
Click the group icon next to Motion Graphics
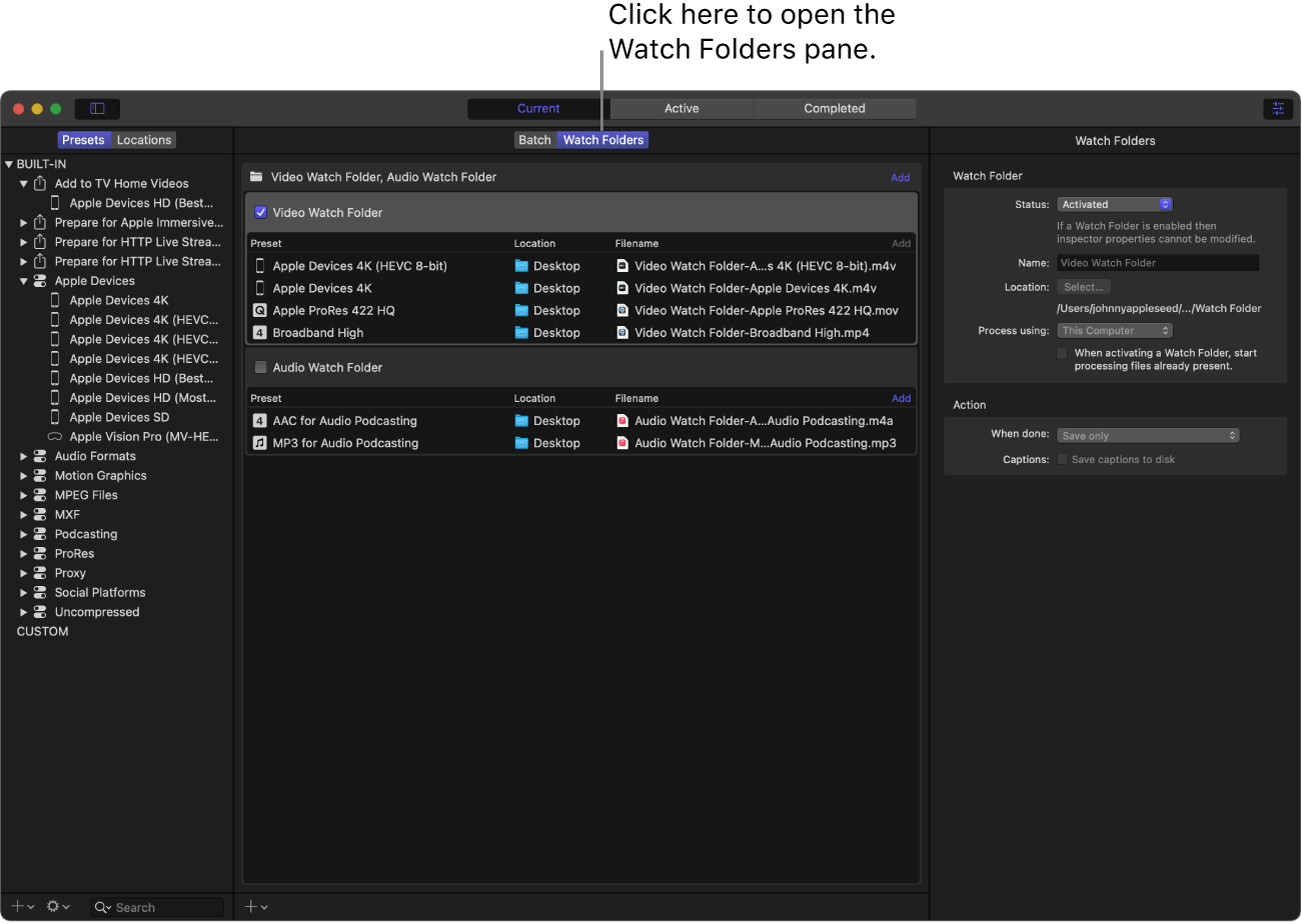coord(40,476)
